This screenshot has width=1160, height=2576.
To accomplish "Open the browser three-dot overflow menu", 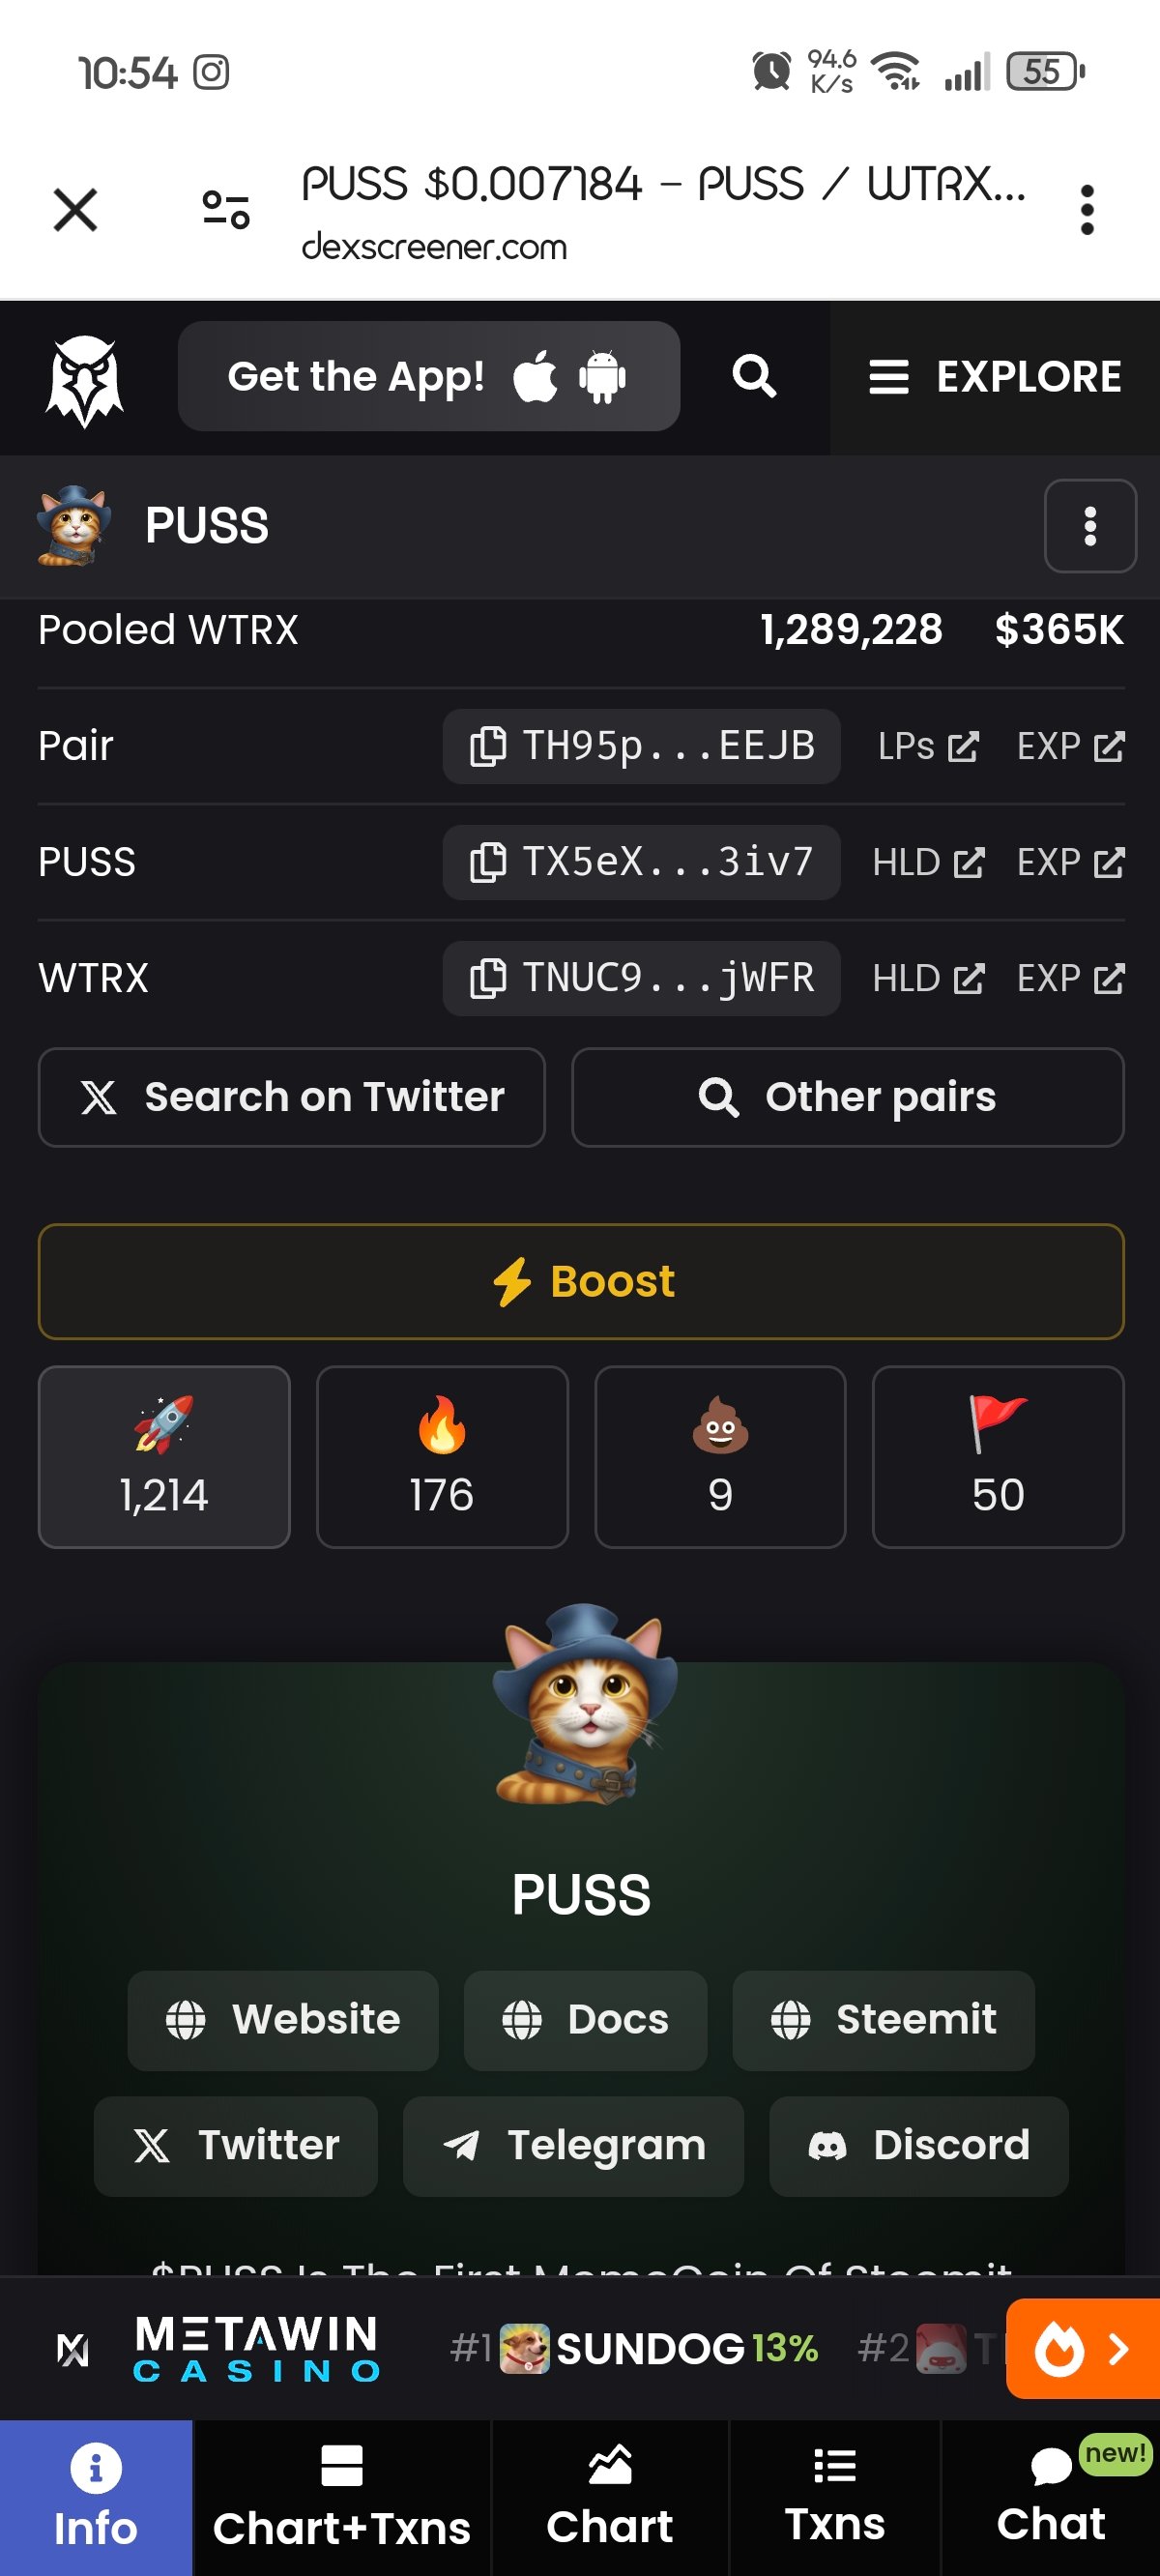I will (x=1087, y=210).
